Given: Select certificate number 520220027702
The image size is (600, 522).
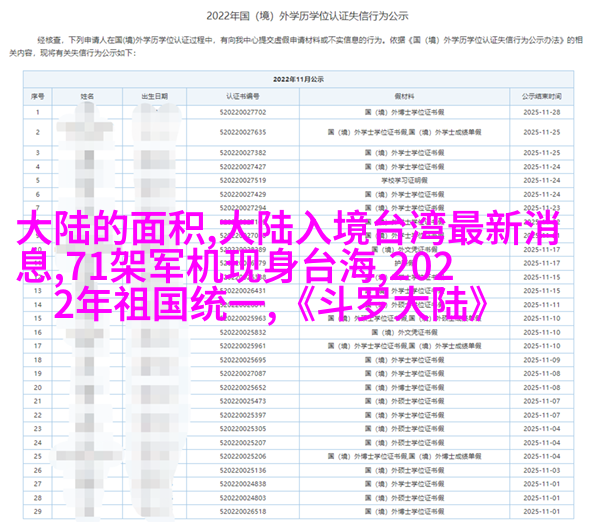Looking at the screenshot, I should tap(243, 112).
